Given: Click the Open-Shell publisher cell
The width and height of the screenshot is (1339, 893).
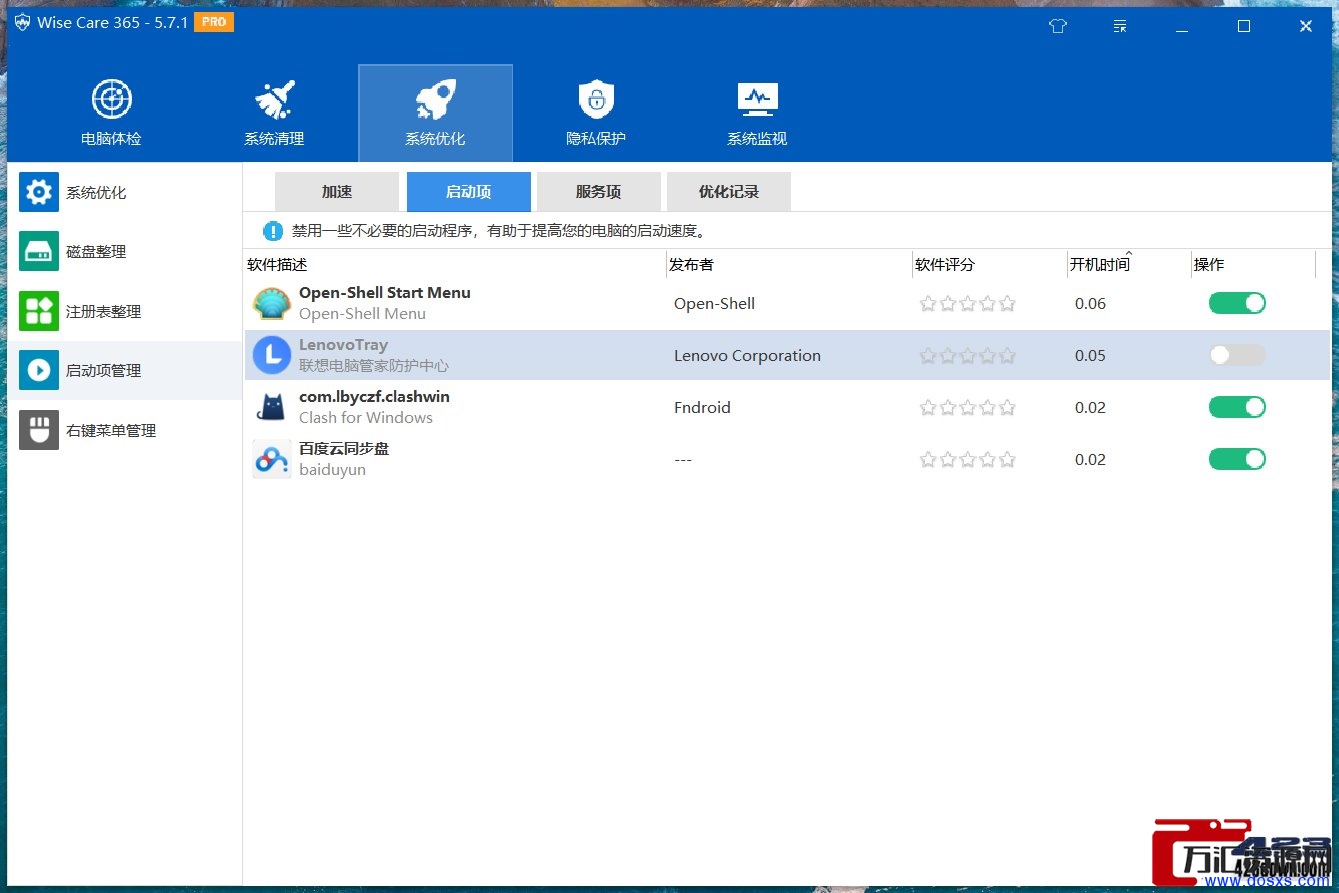Looking at the screenshot, I should point(714,303).
